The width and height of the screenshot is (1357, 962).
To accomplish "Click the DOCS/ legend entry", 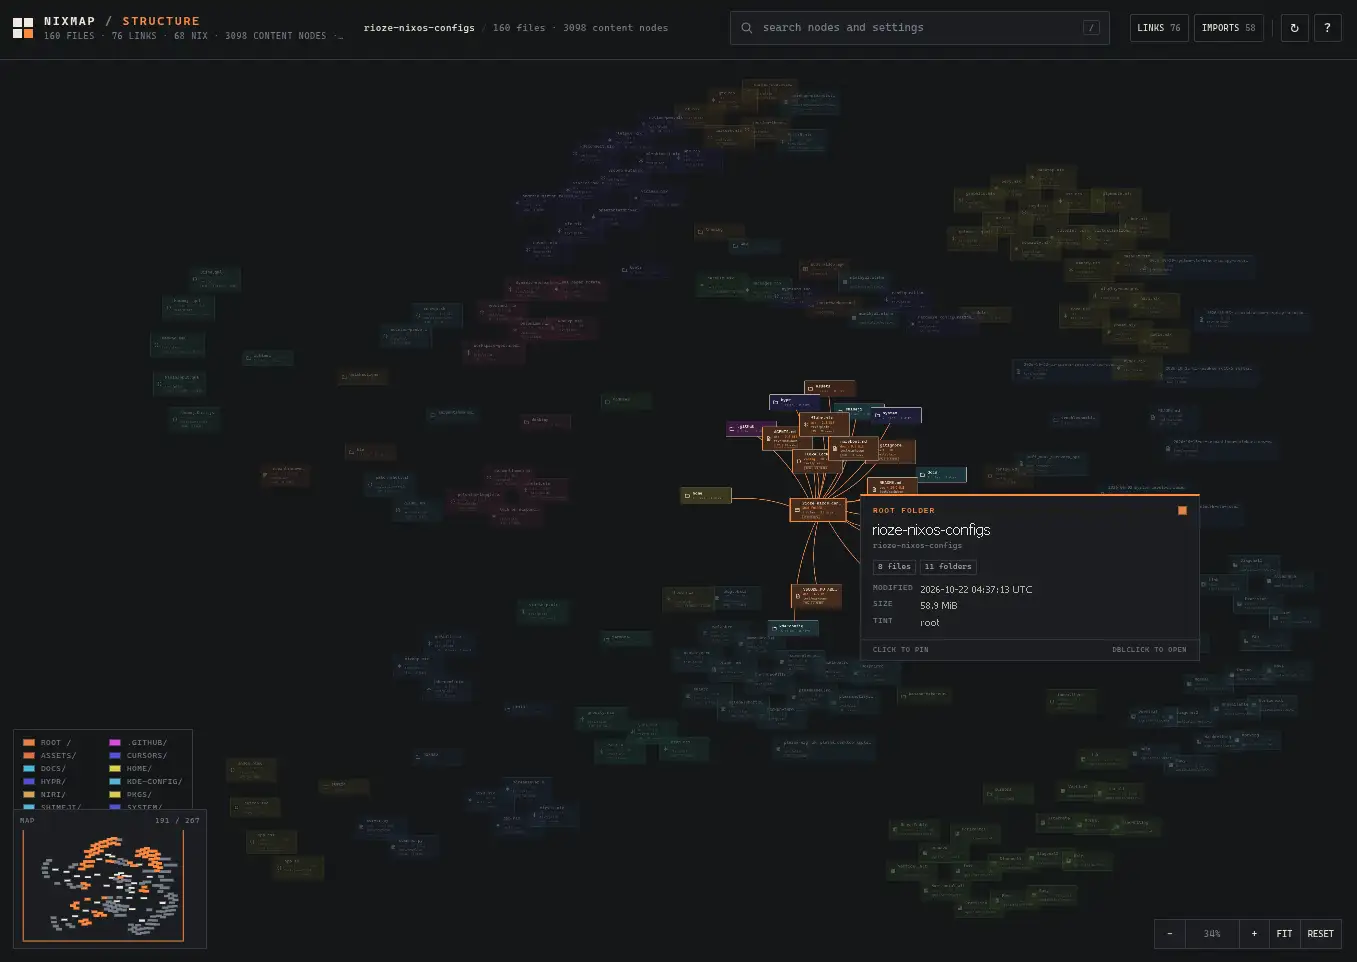I will point(45,769).
